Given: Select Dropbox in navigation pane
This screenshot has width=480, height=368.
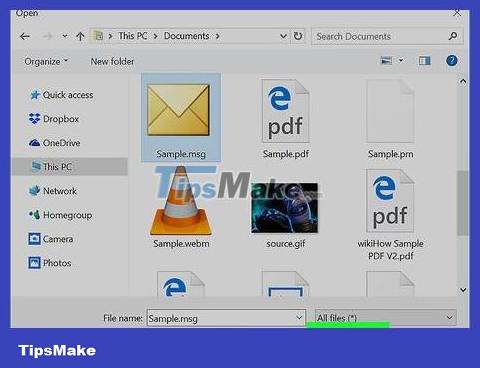Looking at the screenshot, I should coord(54,119).
